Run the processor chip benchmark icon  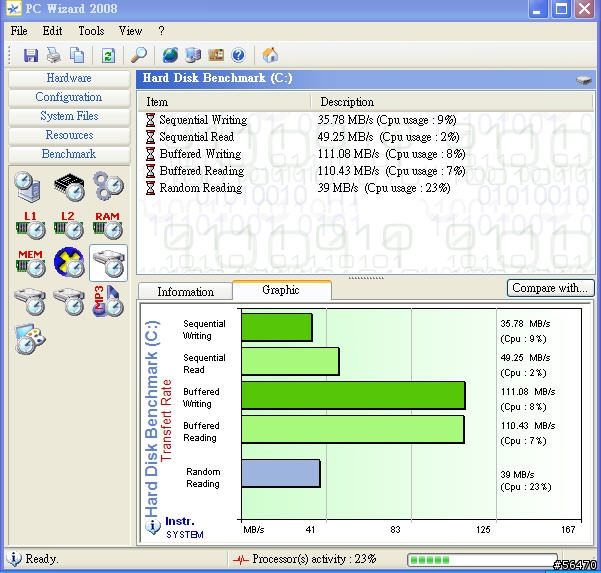69,187
